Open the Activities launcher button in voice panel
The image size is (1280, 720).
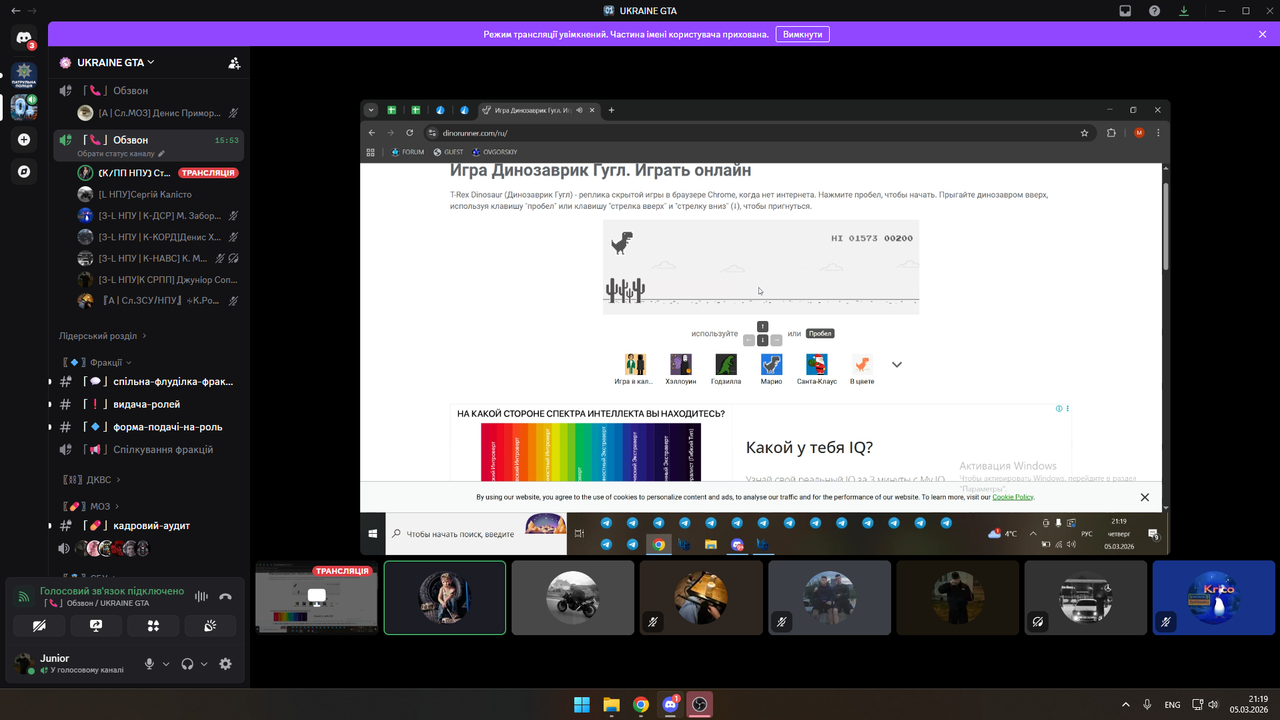[153, 625]
